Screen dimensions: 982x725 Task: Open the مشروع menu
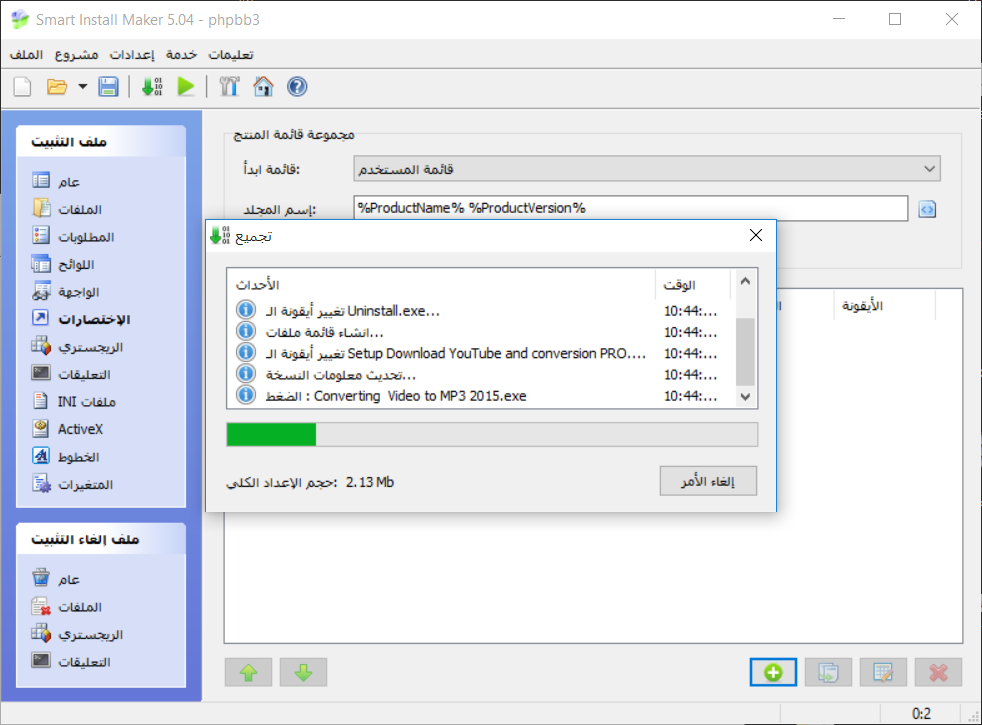coord(76,55)
